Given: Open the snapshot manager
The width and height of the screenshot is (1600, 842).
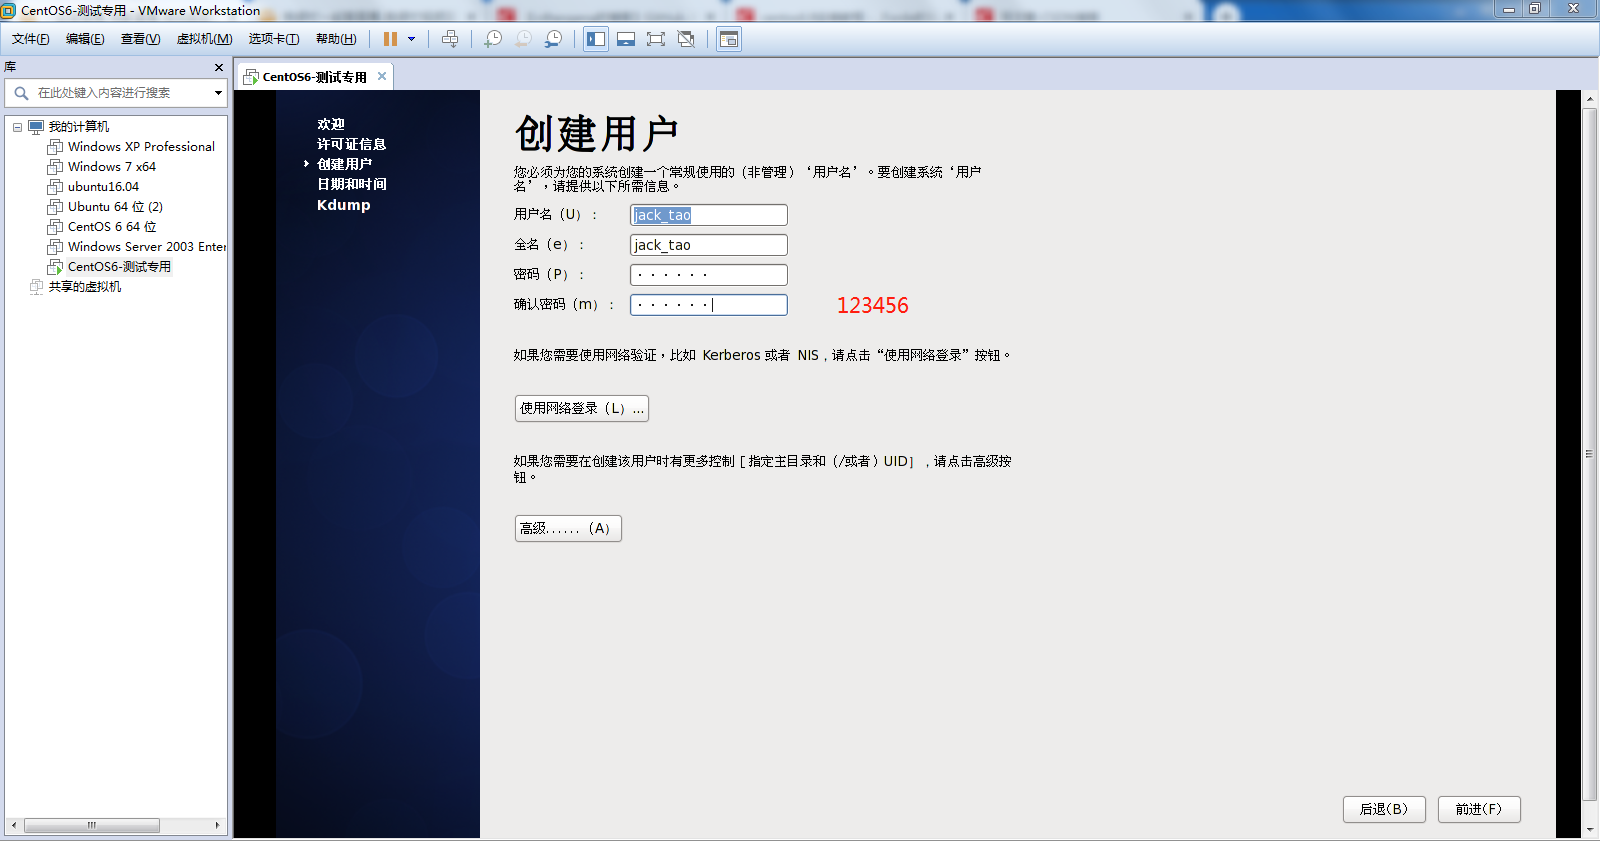Looking at the screenshot, I should [x=553, y=39].
